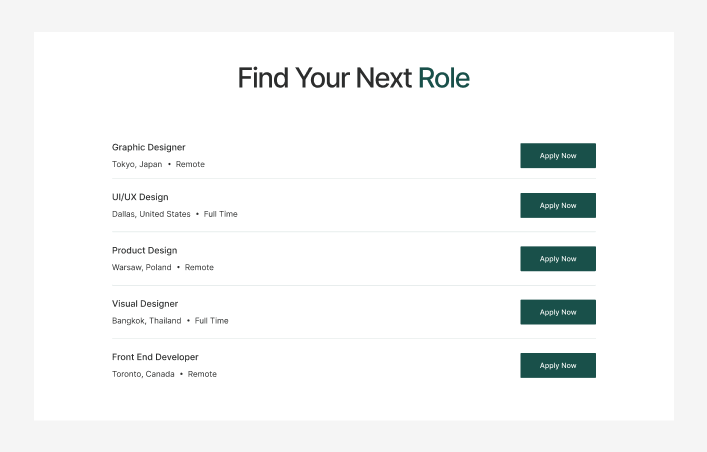Select the Bangkok, Thailand location
The image size is (707, 452).
147,321
